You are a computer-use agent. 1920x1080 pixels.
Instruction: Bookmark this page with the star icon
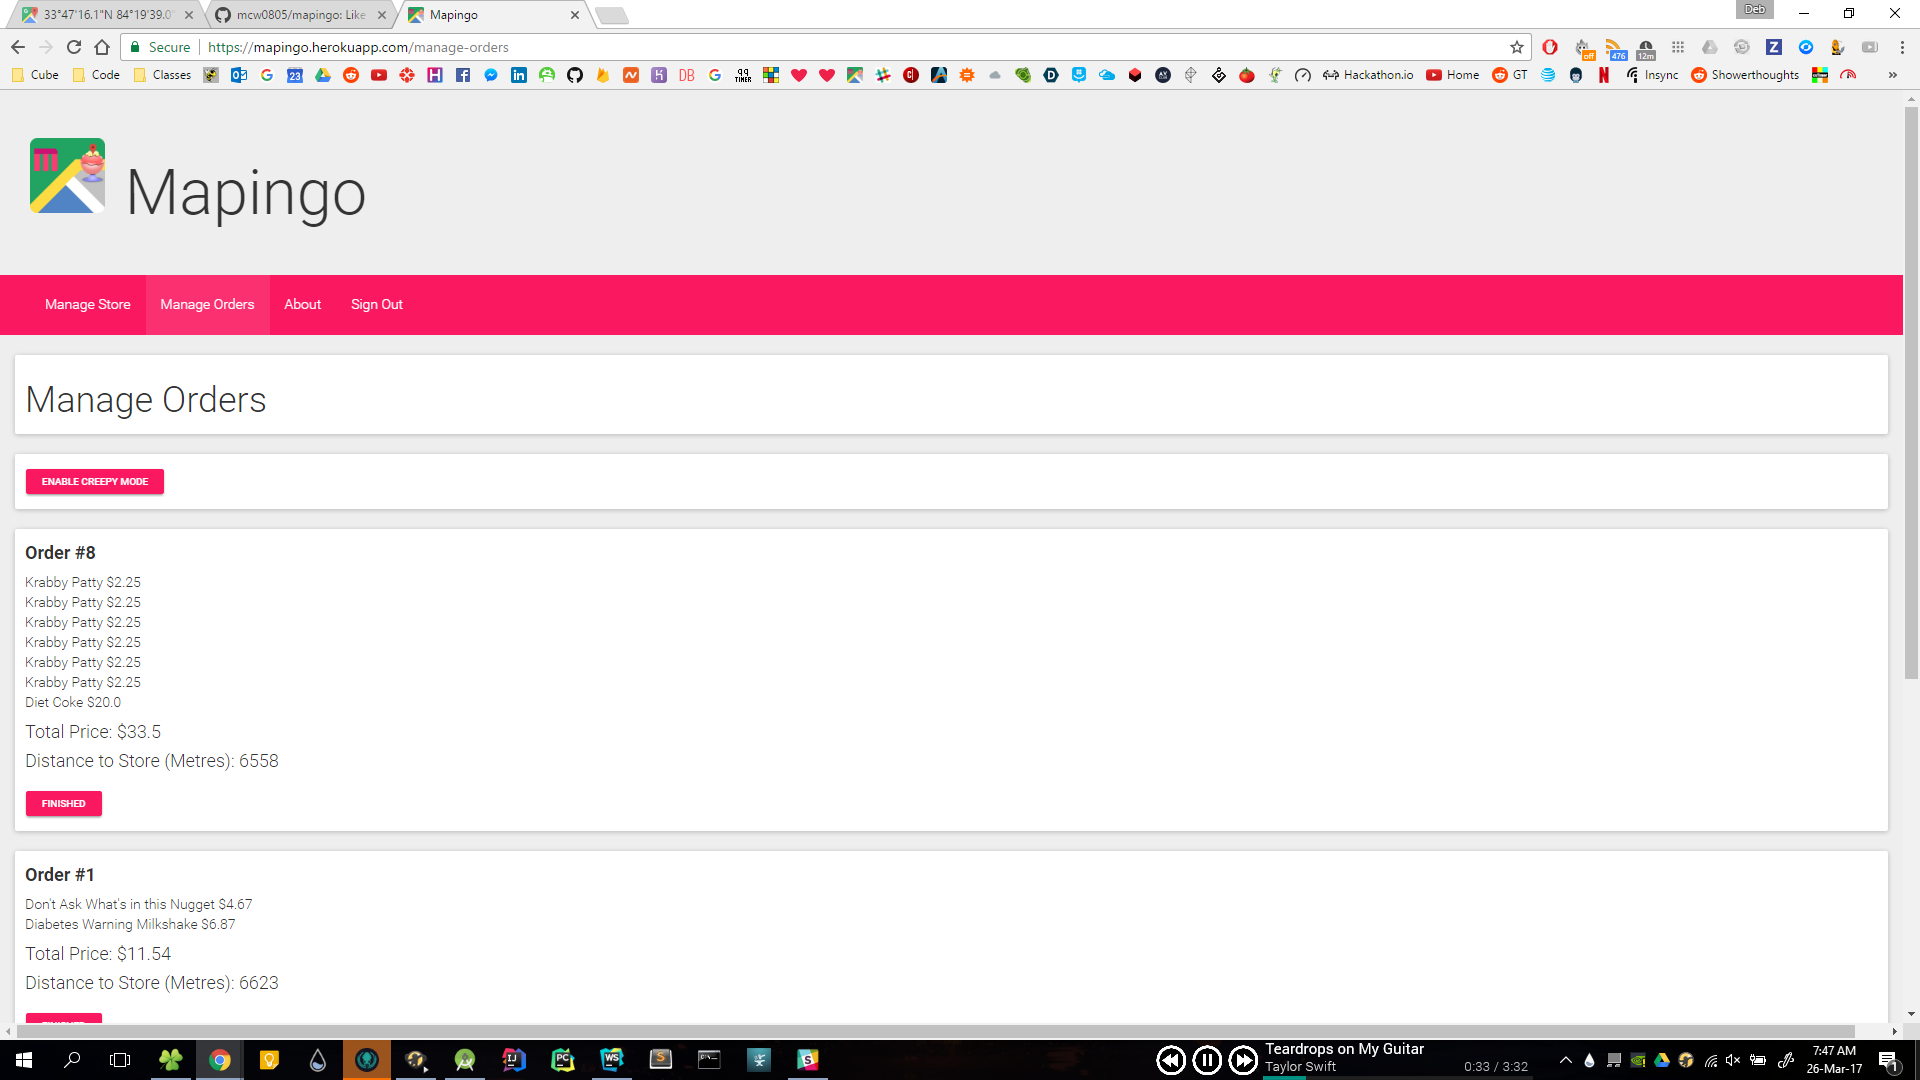point(1517,47)
